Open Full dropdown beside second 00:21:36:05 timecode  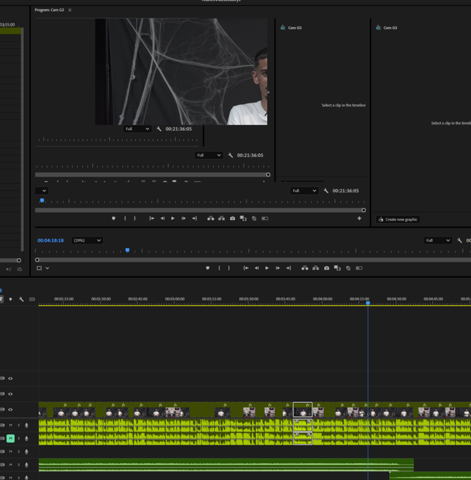click(208, 155)
